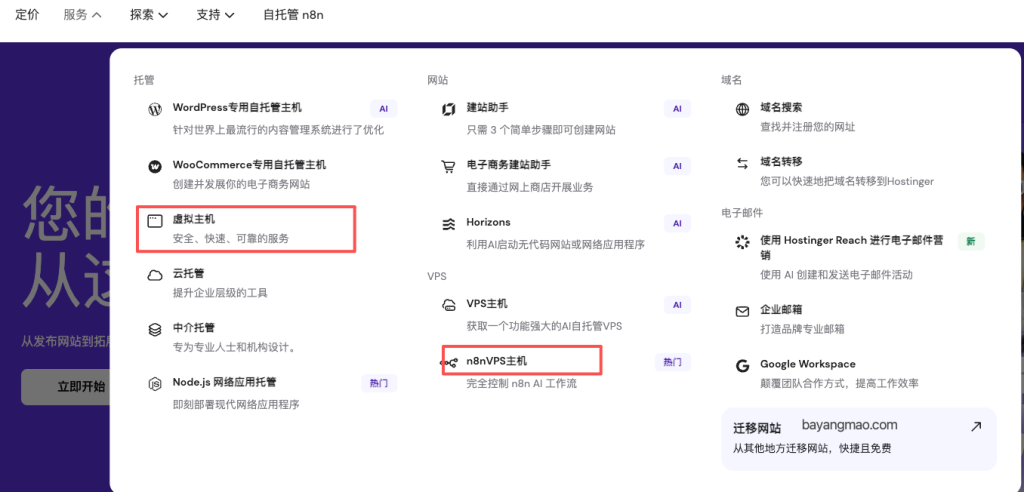This screenshot has width=1024, height=492.
Task: Click the Hostinger Reach spinner icon
Action: (x=743, y=243)
